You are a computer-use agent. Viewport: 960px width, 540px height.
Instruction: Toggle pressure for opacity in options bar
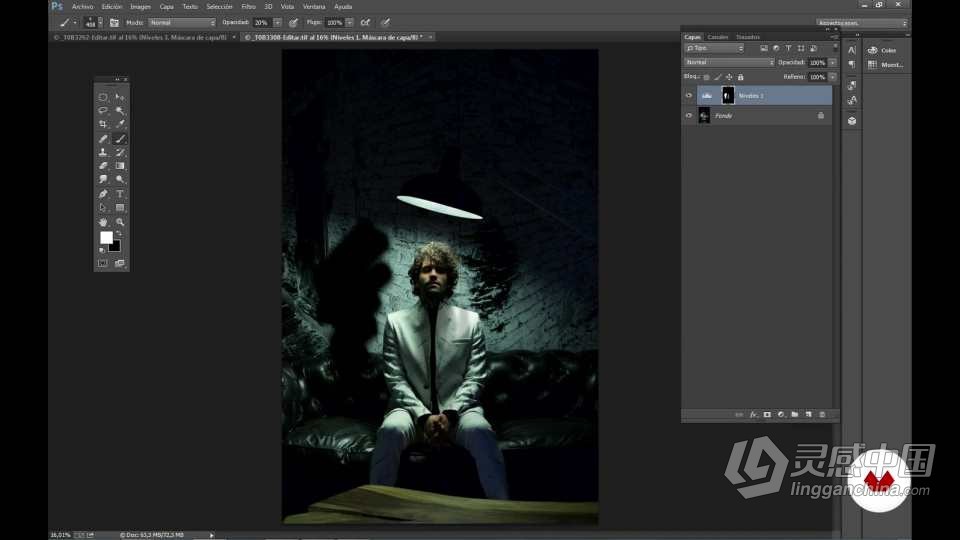pos(294,23)
